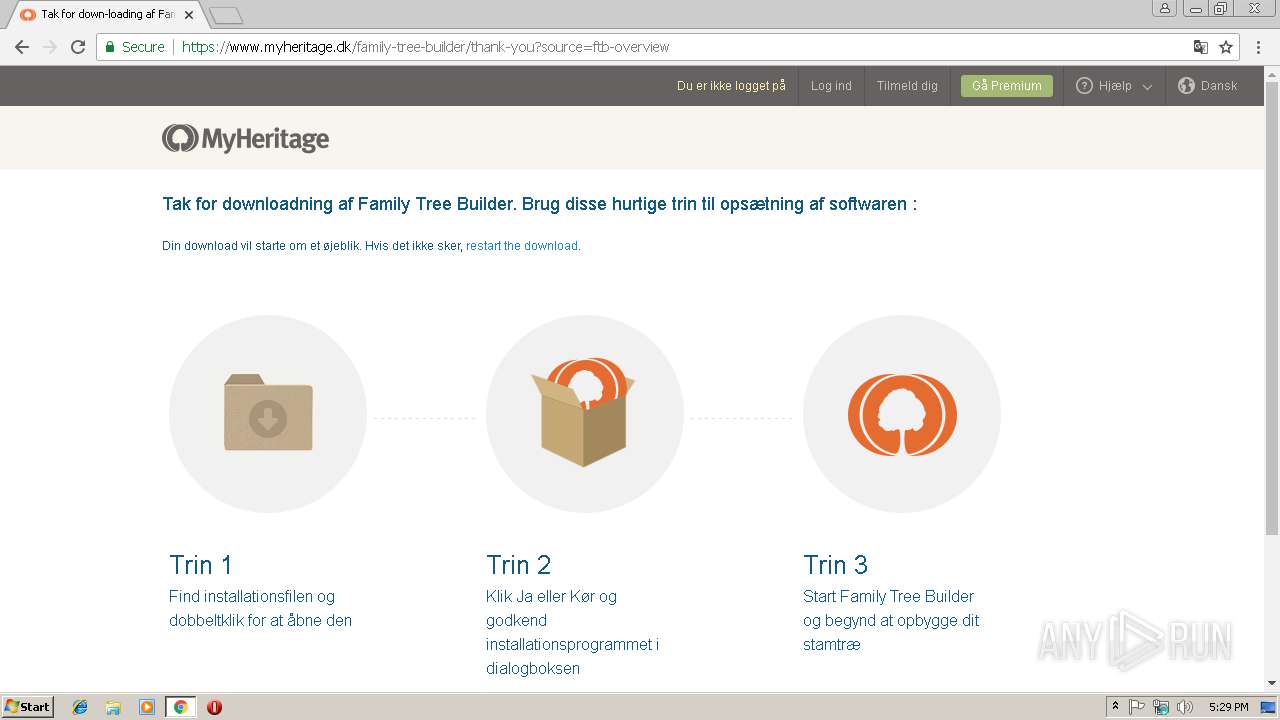Click the browser back arrow
This screenshot has width=1280, height=720.
[22, 47]
